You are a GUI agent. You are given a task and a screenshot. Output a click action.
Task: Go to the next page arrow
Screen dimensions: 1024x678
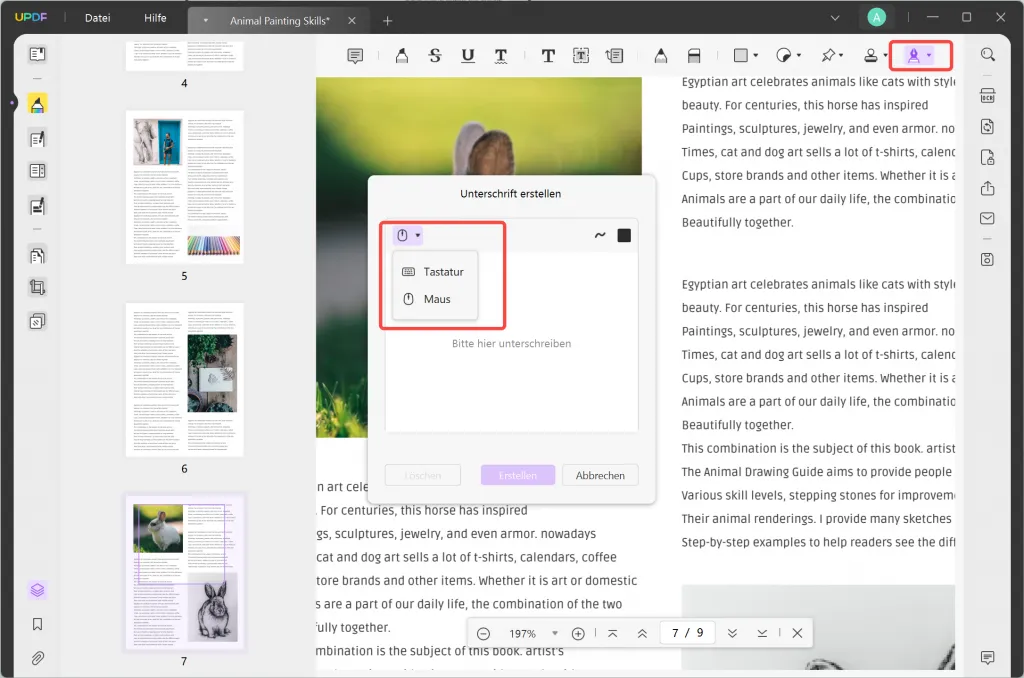point(732,634)
